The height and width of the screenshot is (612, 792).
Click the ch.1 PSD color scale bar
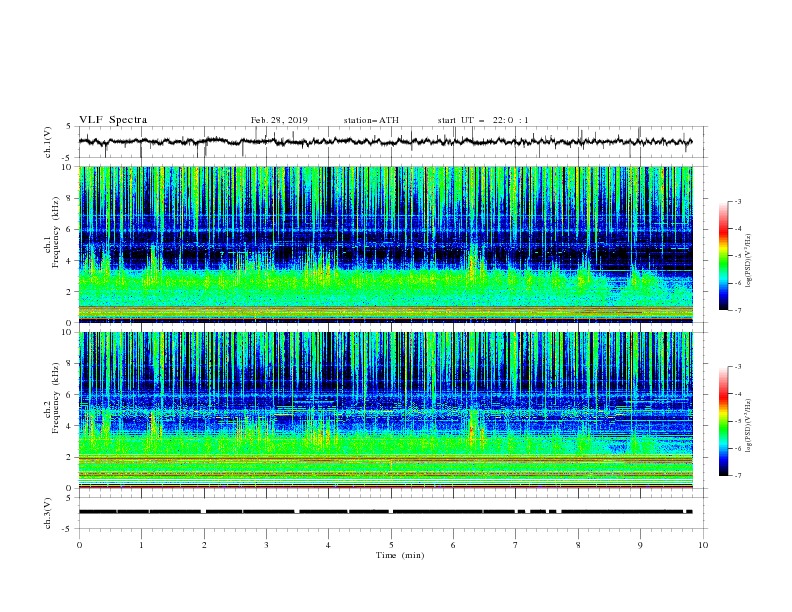click(x=723, y=255)
